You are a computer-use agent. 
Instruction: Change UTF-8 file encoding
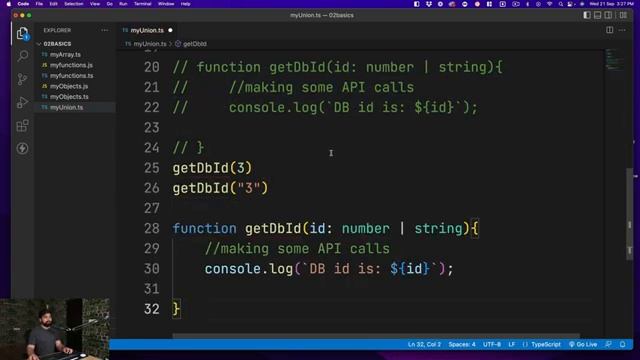pos(492,344)
